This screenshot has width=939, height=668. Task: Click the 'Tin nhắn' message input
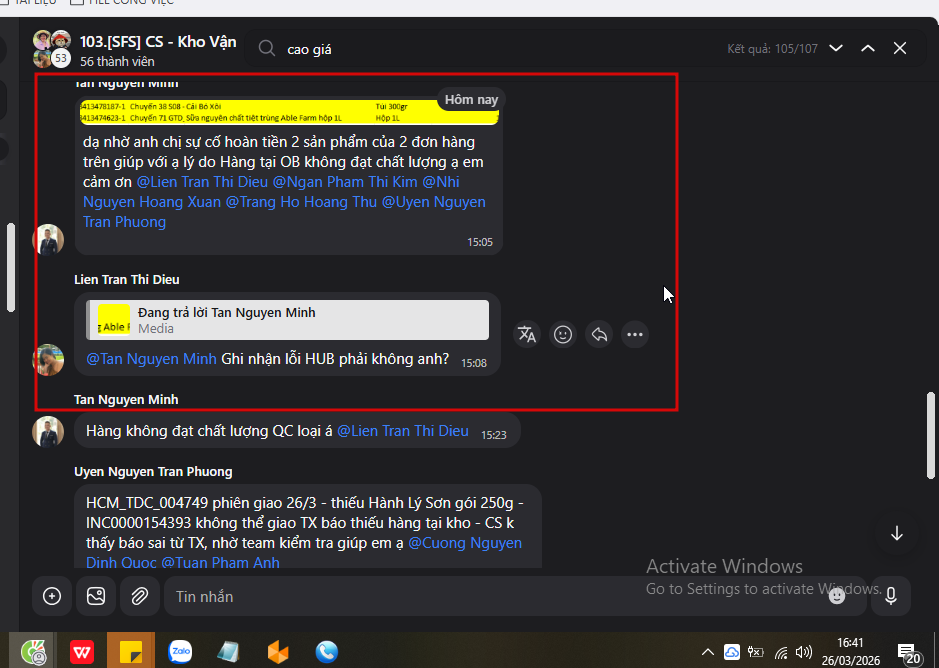click(x=515, y=596)
